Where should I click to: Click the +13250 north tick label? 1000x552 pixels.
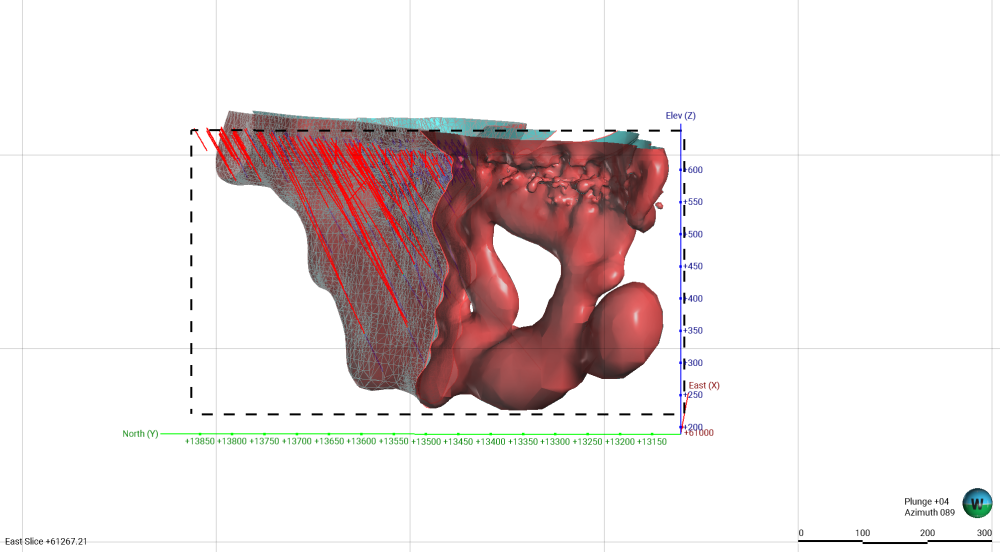point(587,442)
